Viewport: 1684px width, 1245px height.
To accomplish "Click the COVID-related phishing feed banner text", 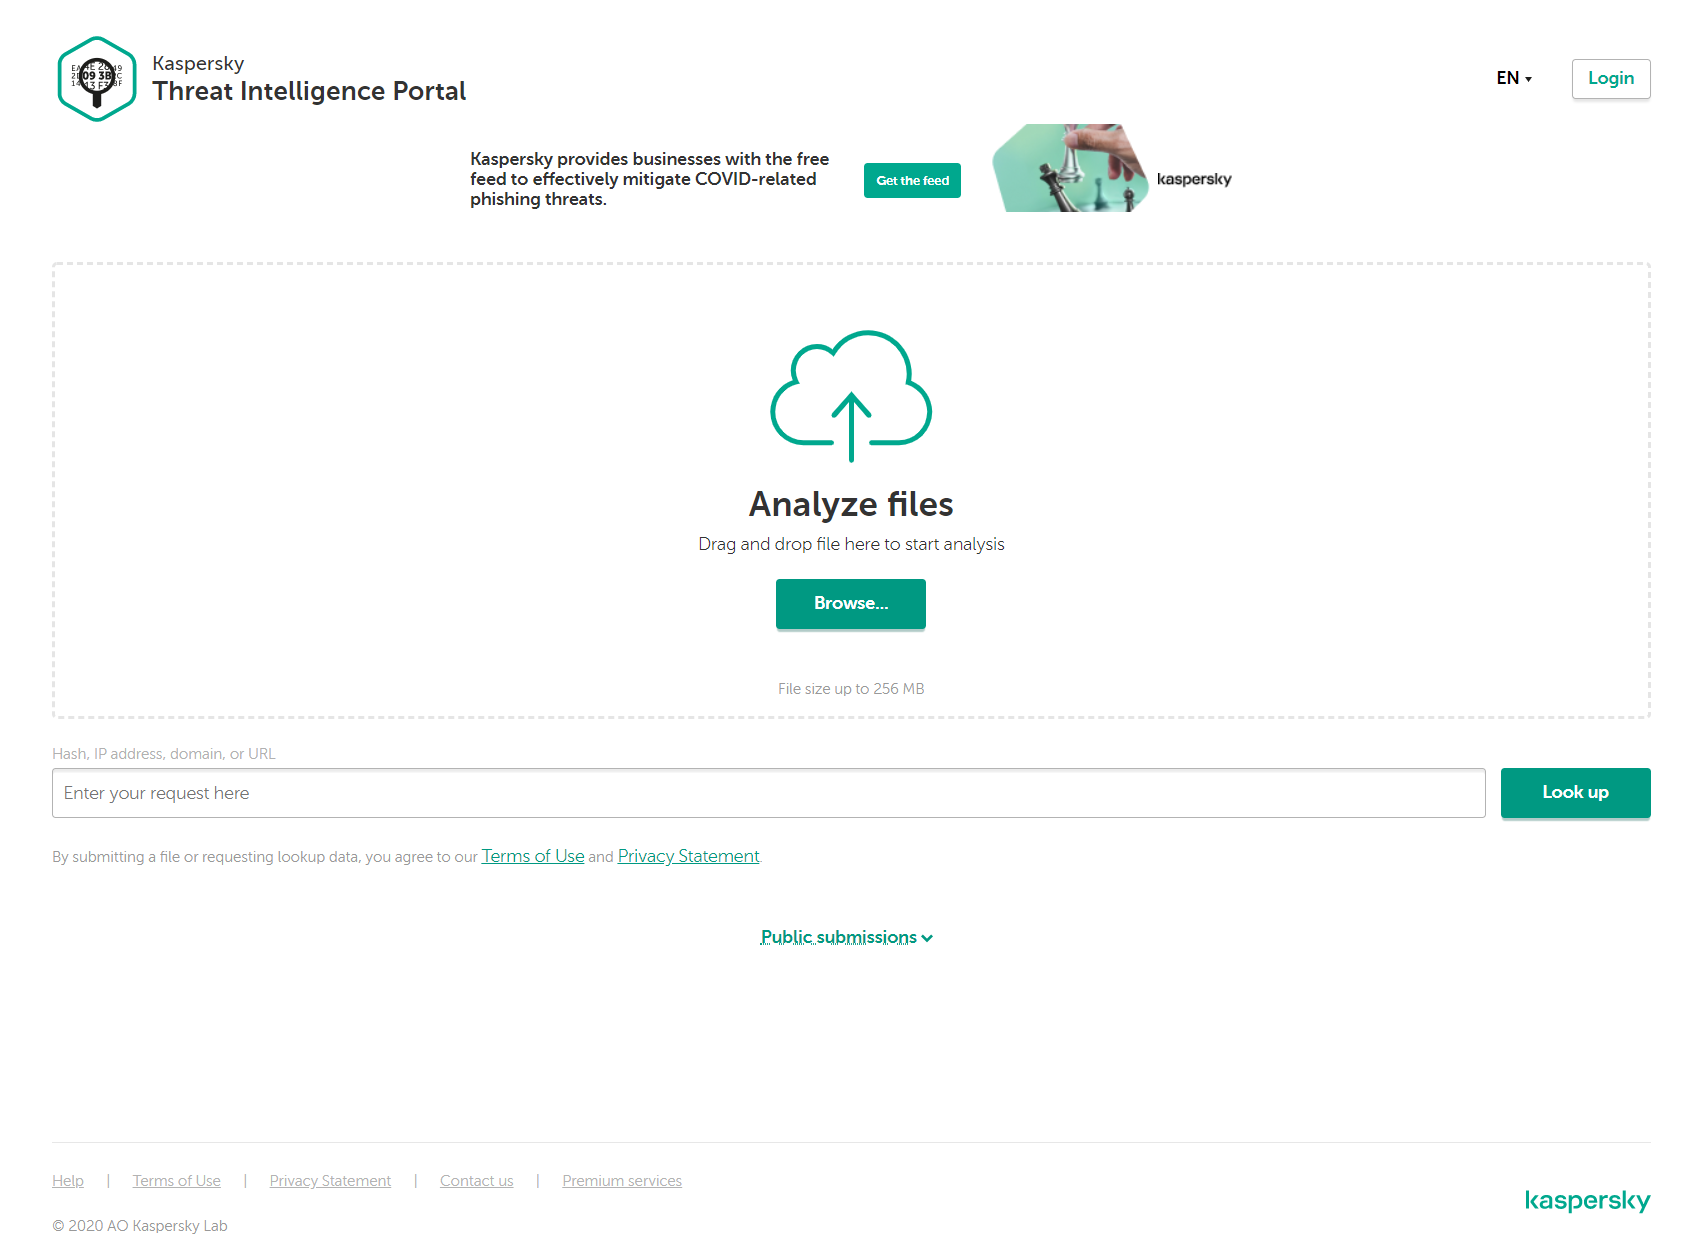I will [x=650, y=179].
